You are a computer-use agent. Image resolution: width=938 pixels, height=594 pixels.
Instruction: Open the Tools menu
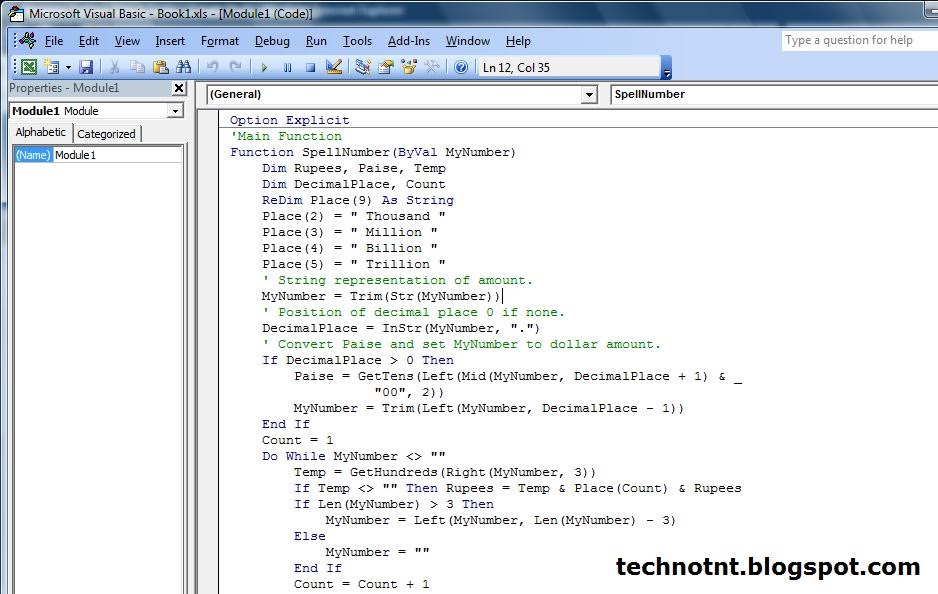click(x=357, y=41)
